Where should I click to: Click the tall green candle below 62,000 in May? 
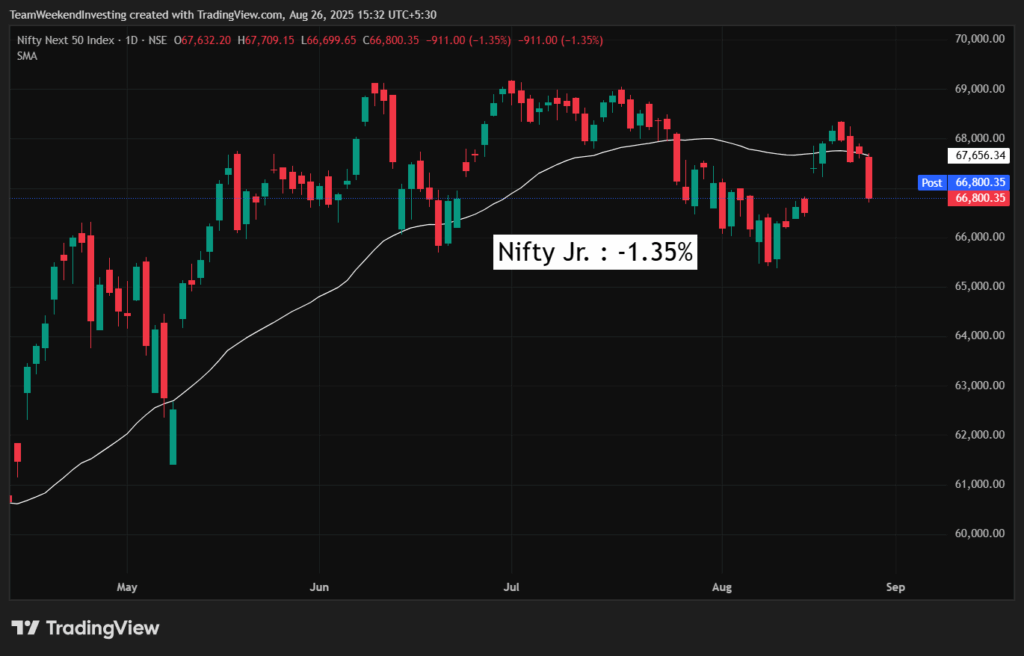pos(173,436)
